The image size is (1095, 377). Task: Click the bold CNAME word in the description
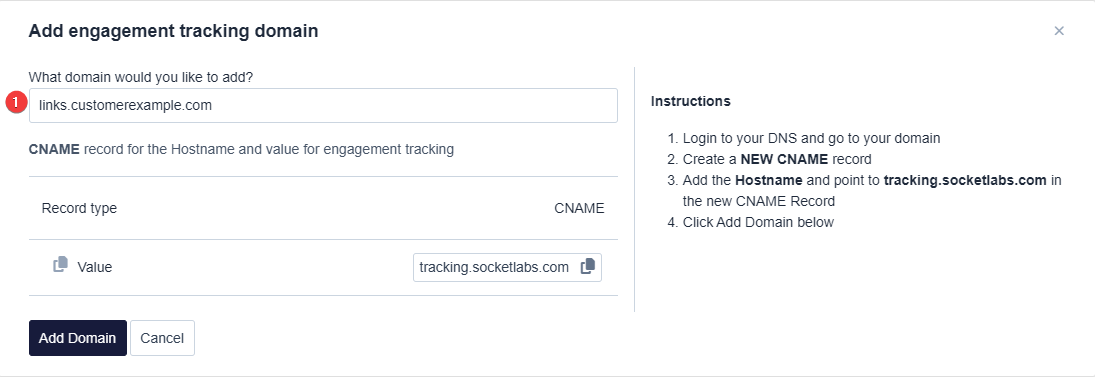(x=54, y=149)
